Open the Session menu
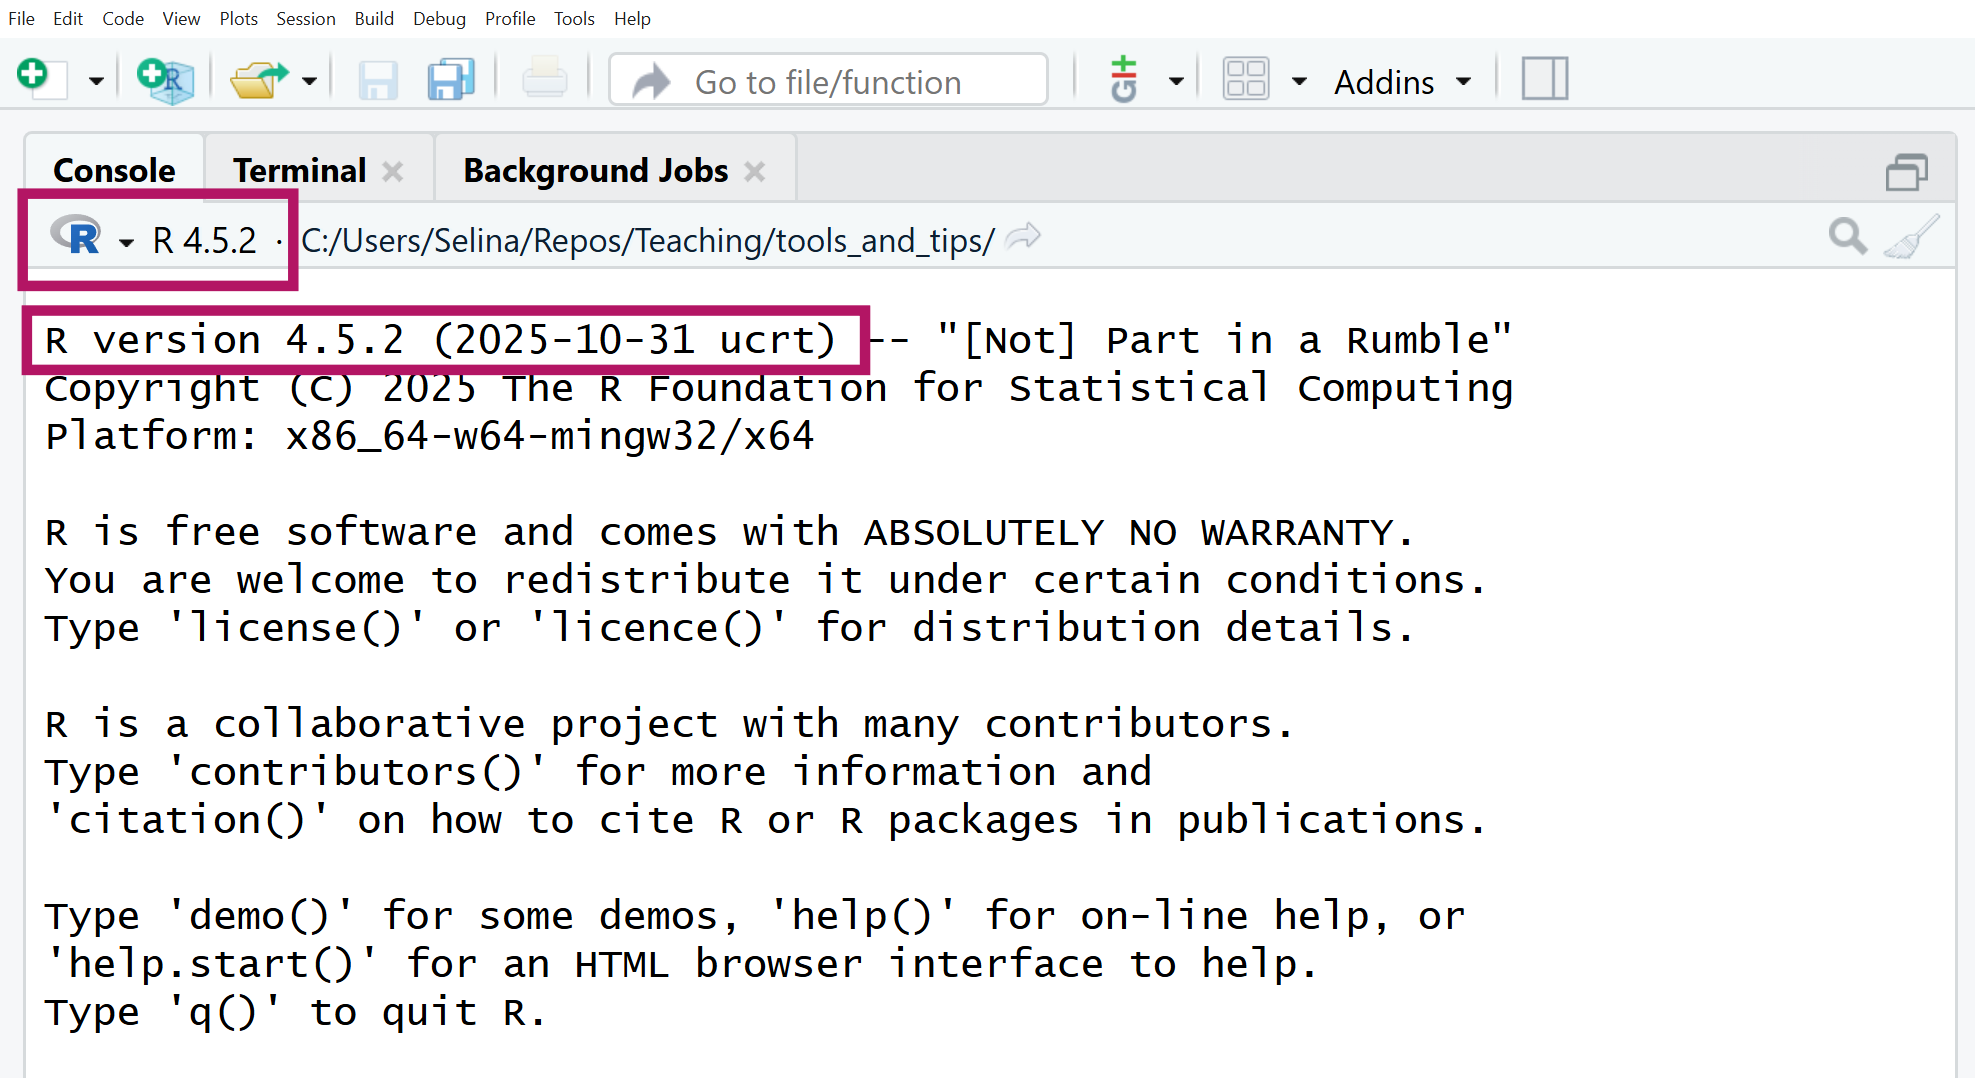1975x1078 pixels. 305,18
